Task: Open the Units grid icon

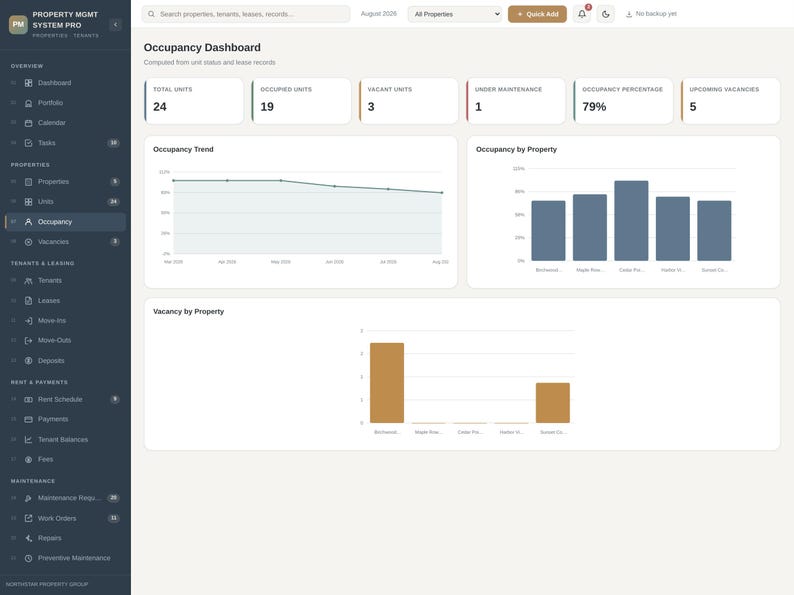Action: click(28, 202)
